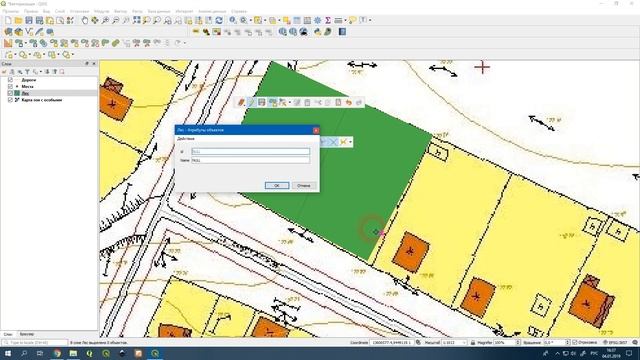Zoom to full extent of the map
The width and height of the screenshot is (640, 360).
point(136,20)
